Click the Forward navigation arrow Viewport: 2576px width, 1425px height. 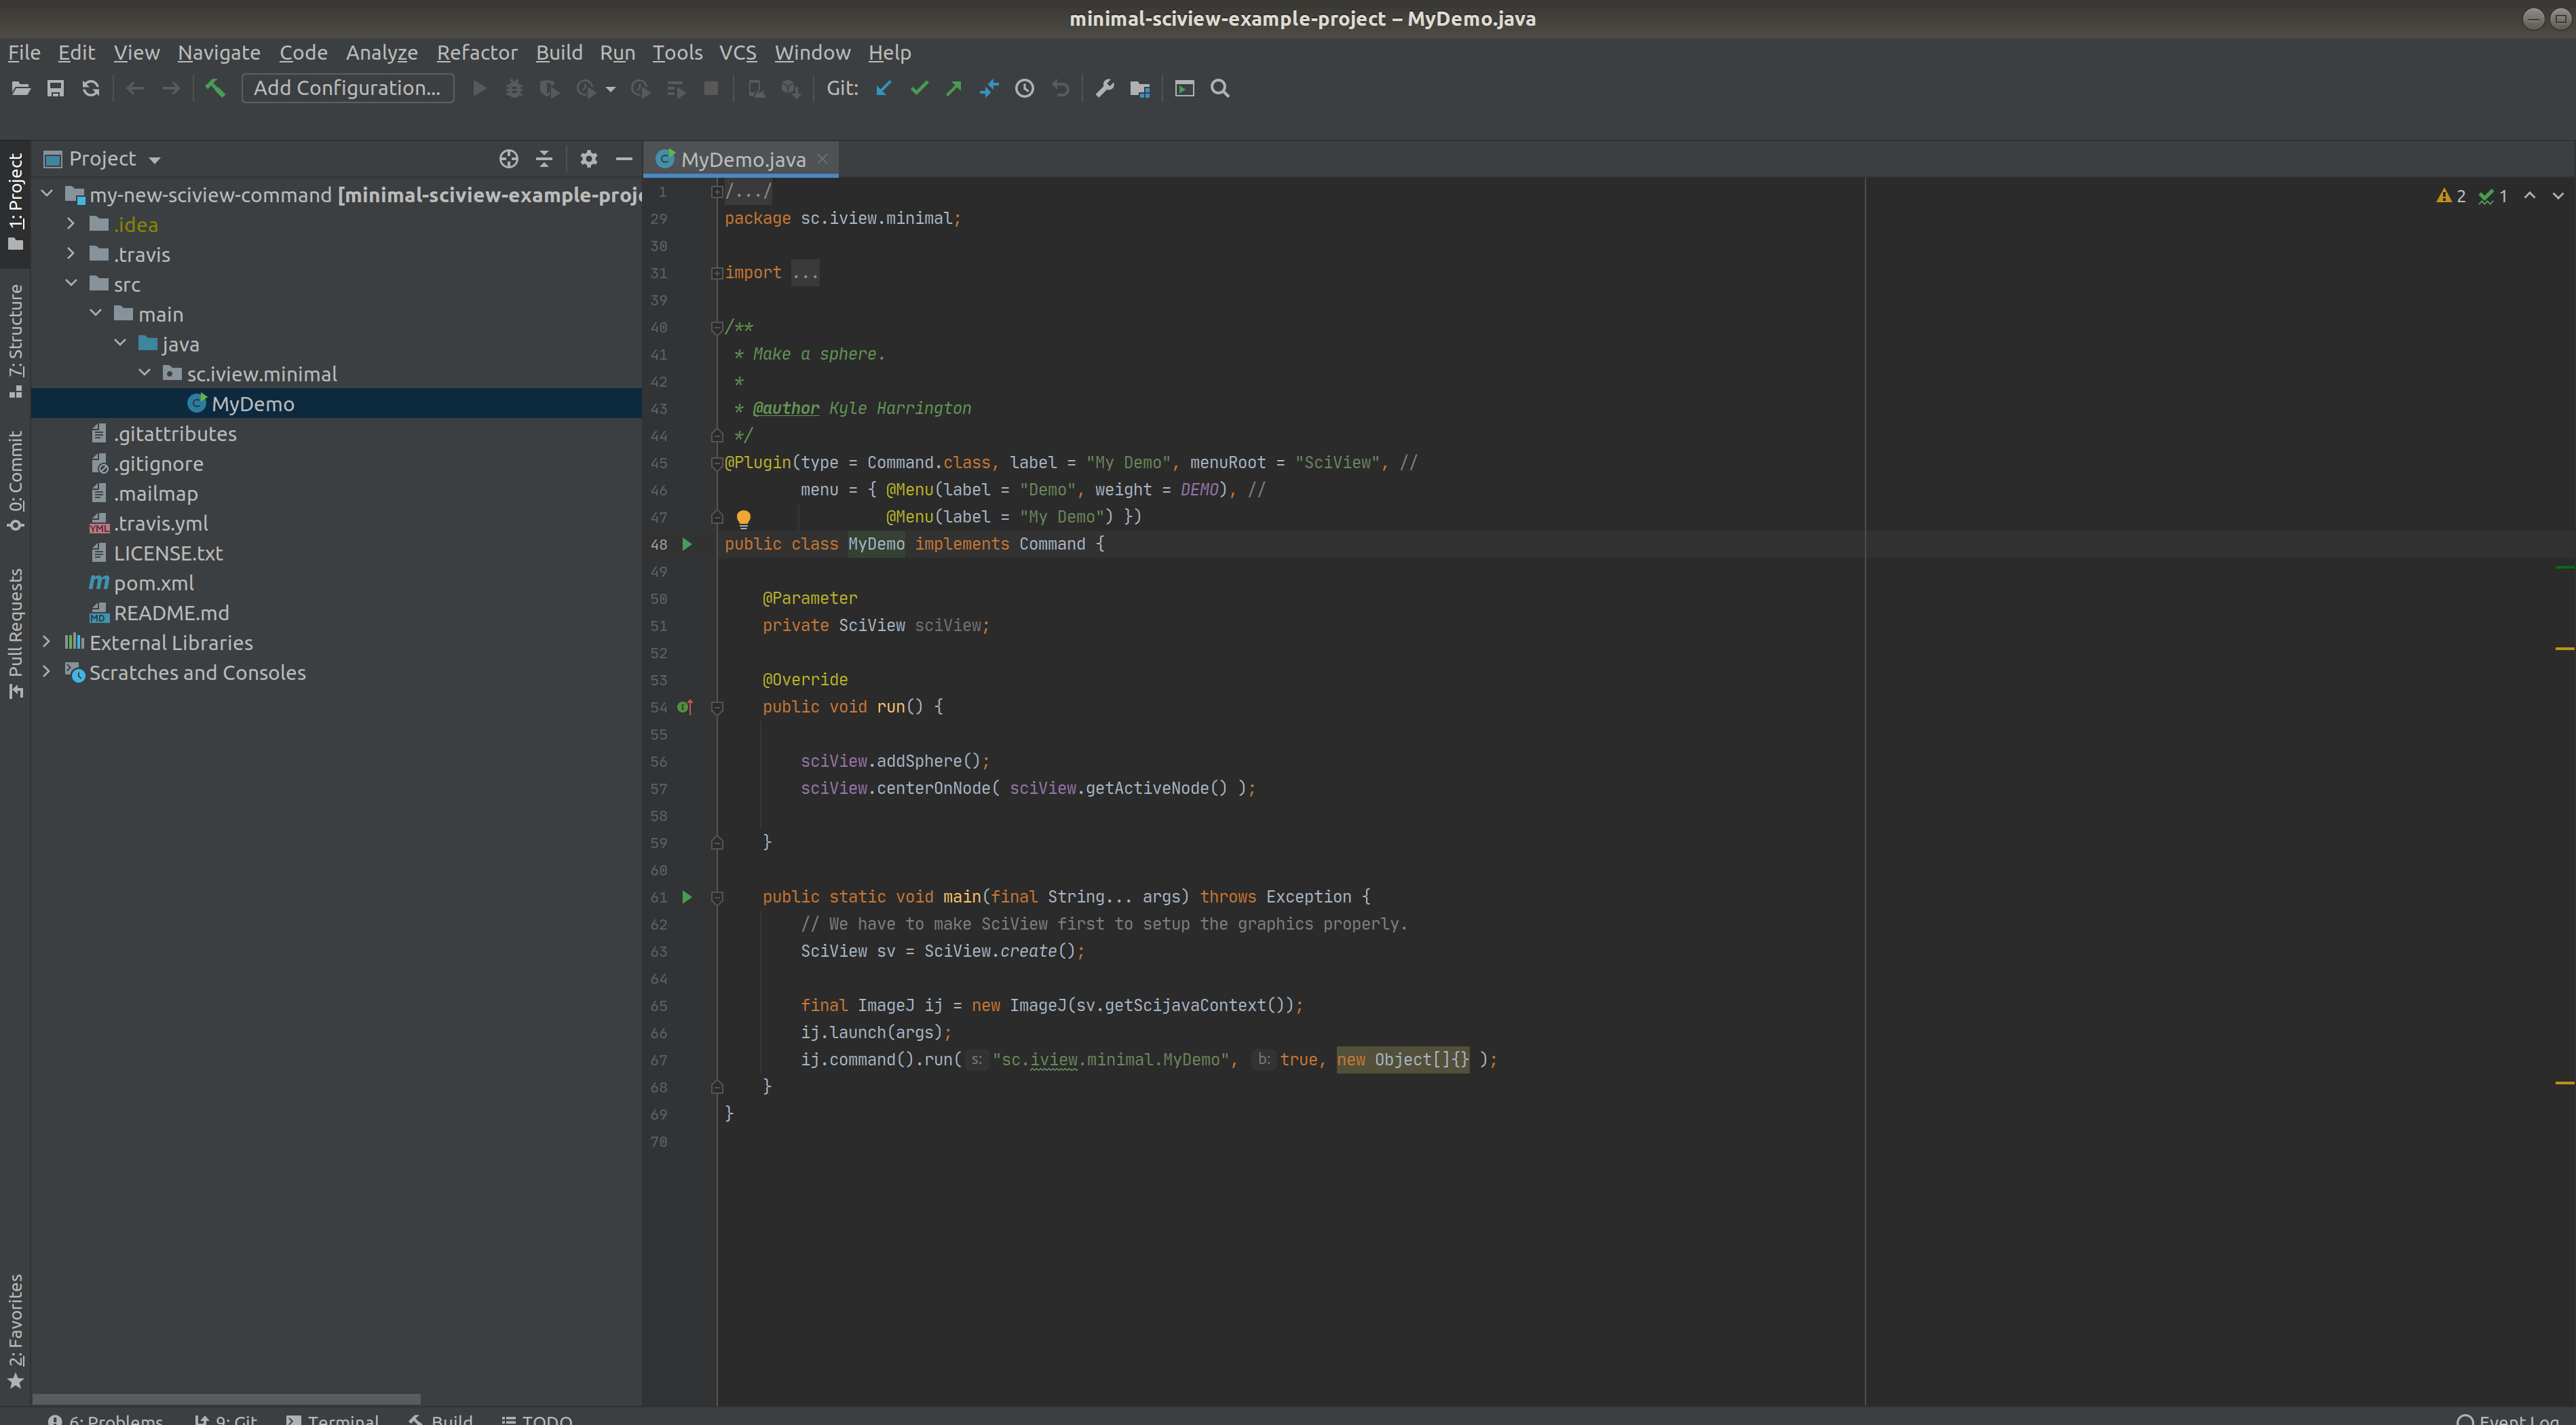tap(171, 89)
